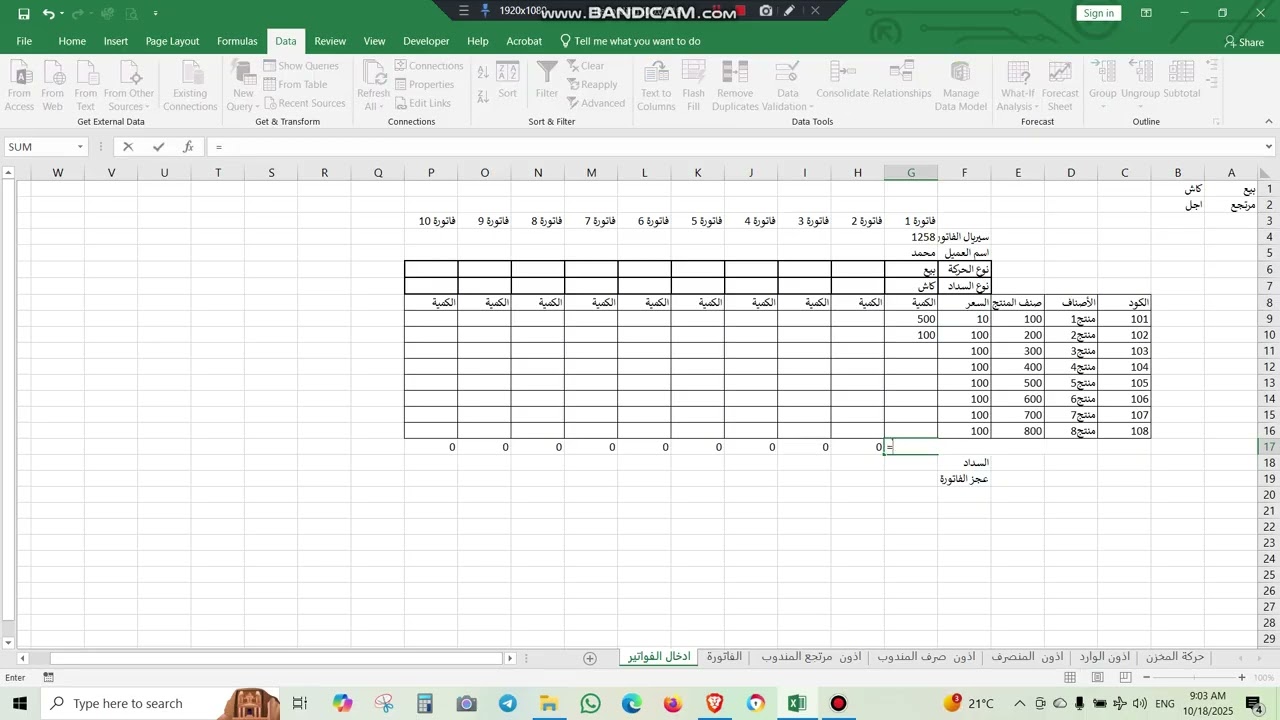Screen dimensions: 1280x720
Task: Click Manage Data Model
Action: point(961,87)
